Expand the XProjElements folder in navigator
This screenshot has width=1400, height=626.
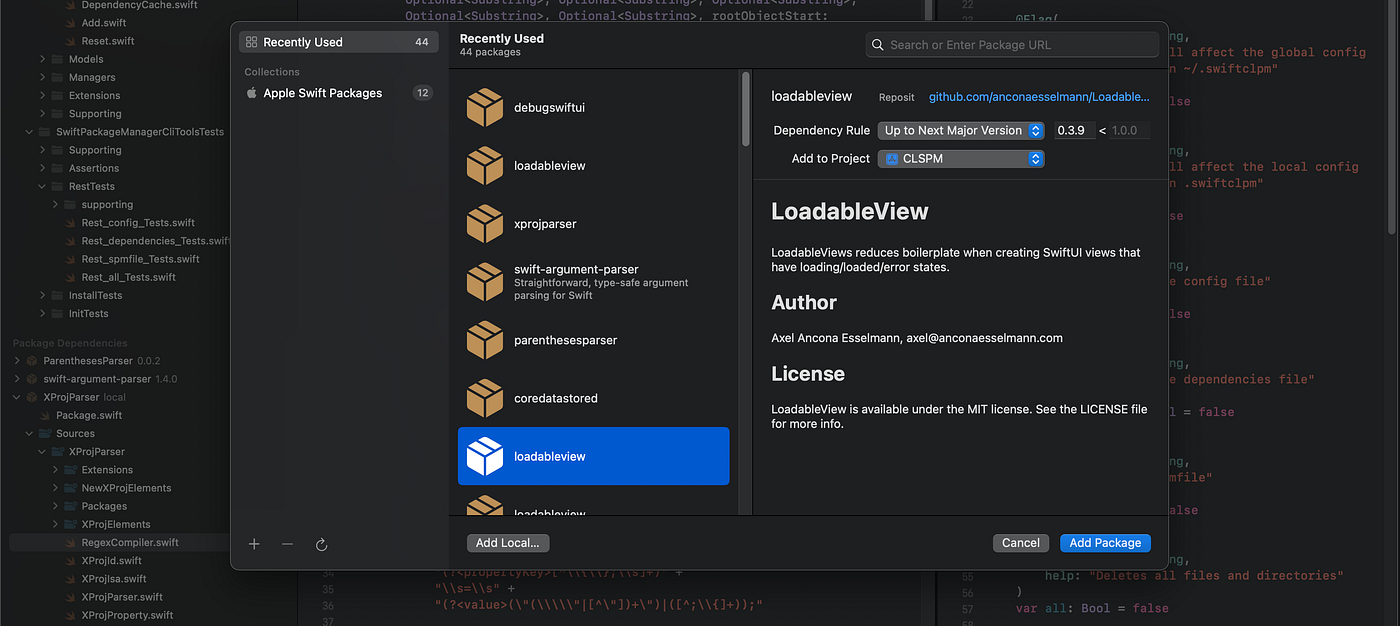56,524
